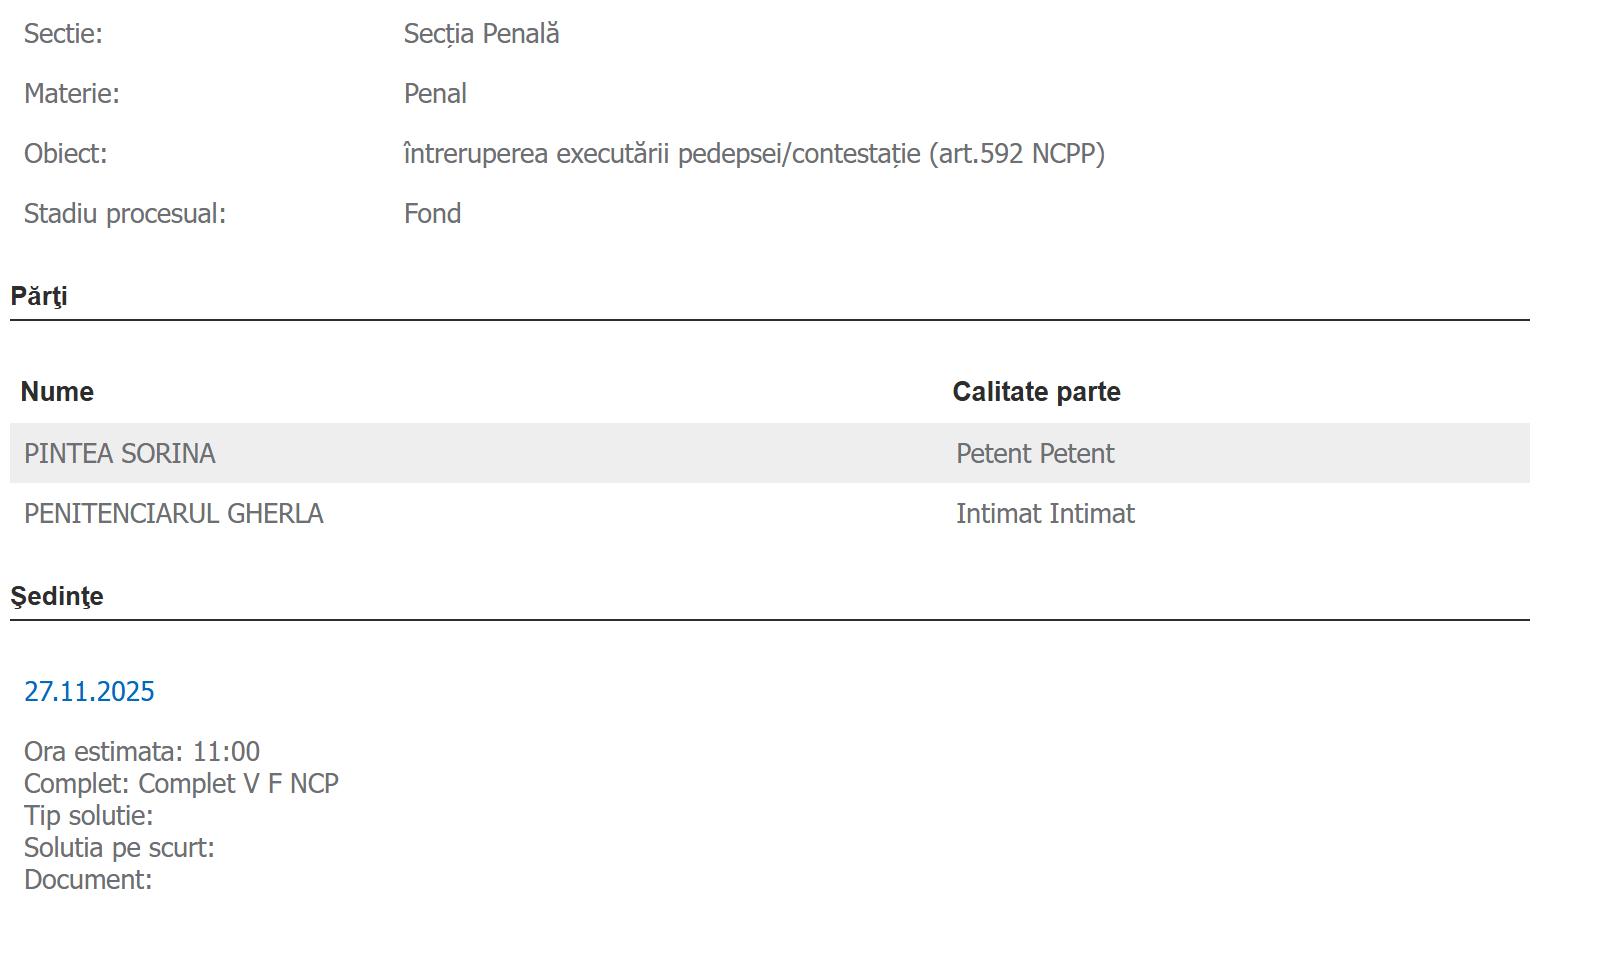Click the Complet V F NCP line
The height and width of the screenshot is (956, 1613).
pos(181,784)
